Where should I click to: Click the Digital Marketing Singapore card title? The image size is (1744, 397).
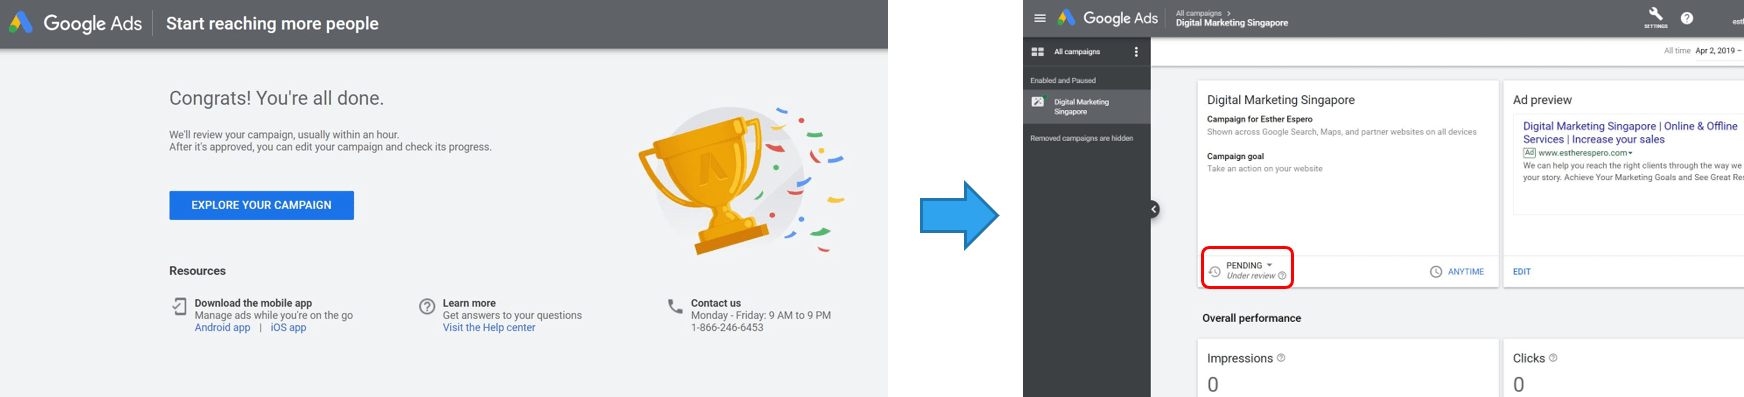[1281, 100]
